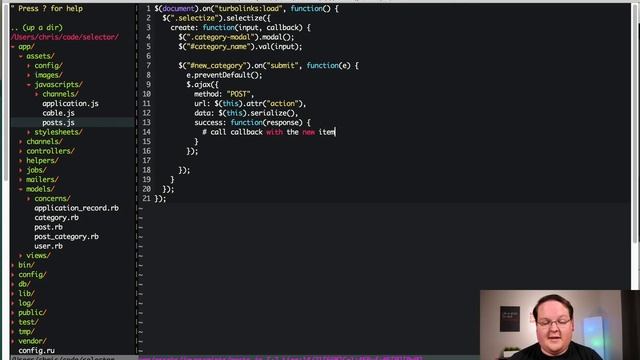This screenshot has height=360, width=640.
Task: Click 'create:' on line 3
Action: point(184,28)
